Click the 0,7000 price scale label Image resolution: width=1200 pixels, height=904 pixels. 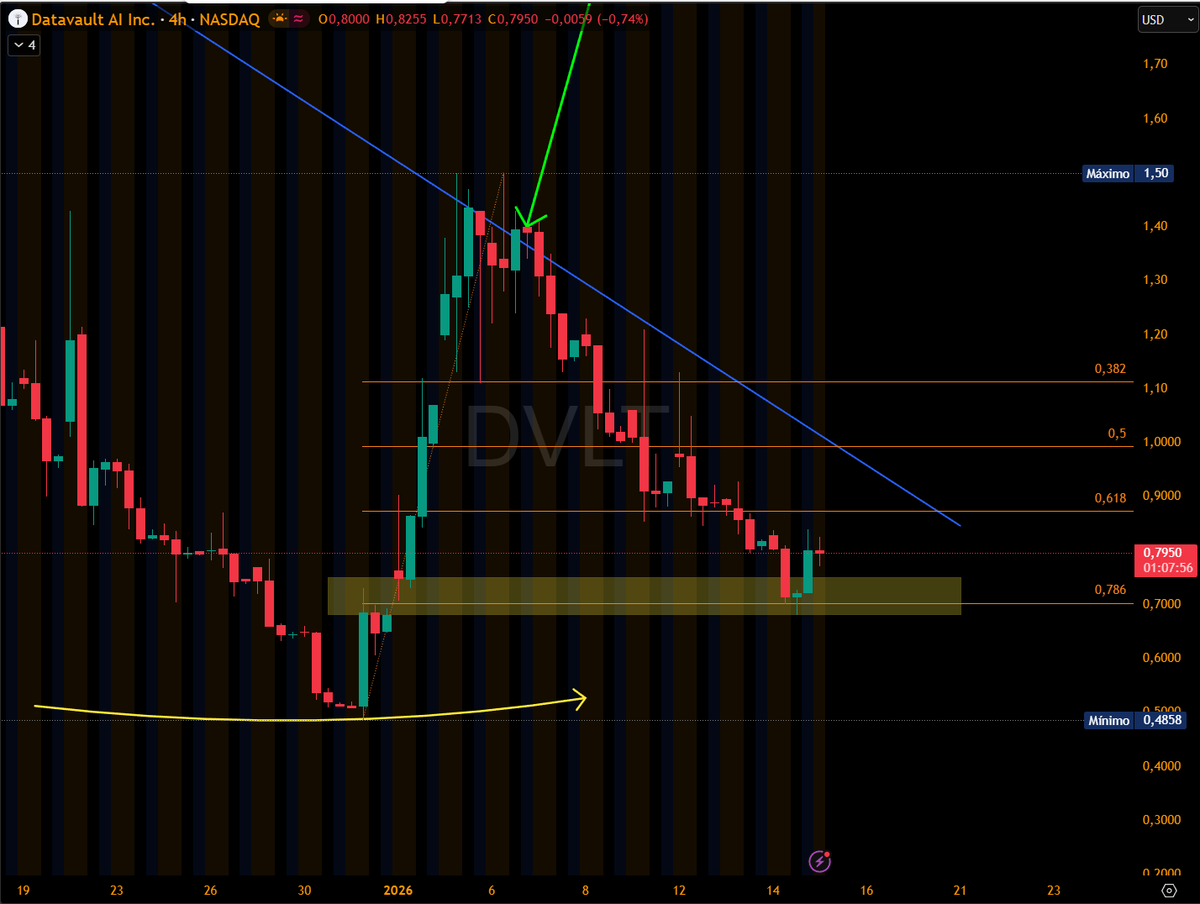pyautogui.click(x=1160, y=604)
